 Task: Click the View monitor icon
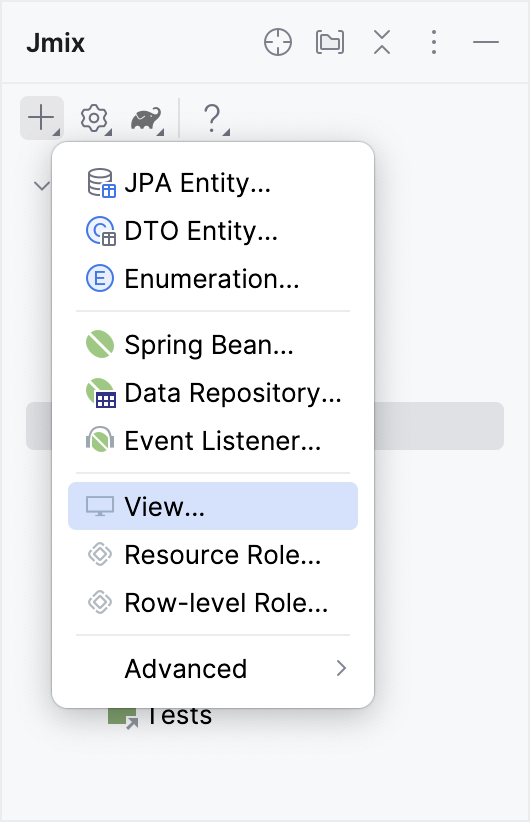100,506
